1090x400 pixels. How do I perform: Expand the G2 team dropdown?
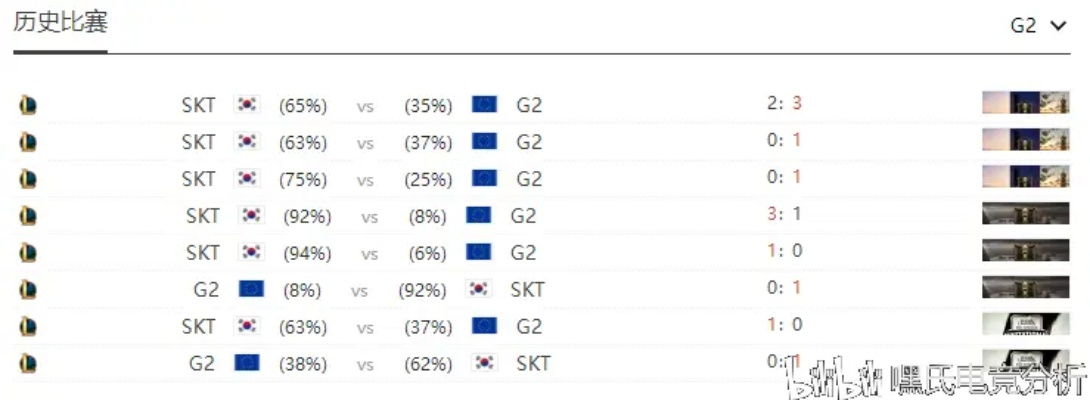coord(1039,26)
